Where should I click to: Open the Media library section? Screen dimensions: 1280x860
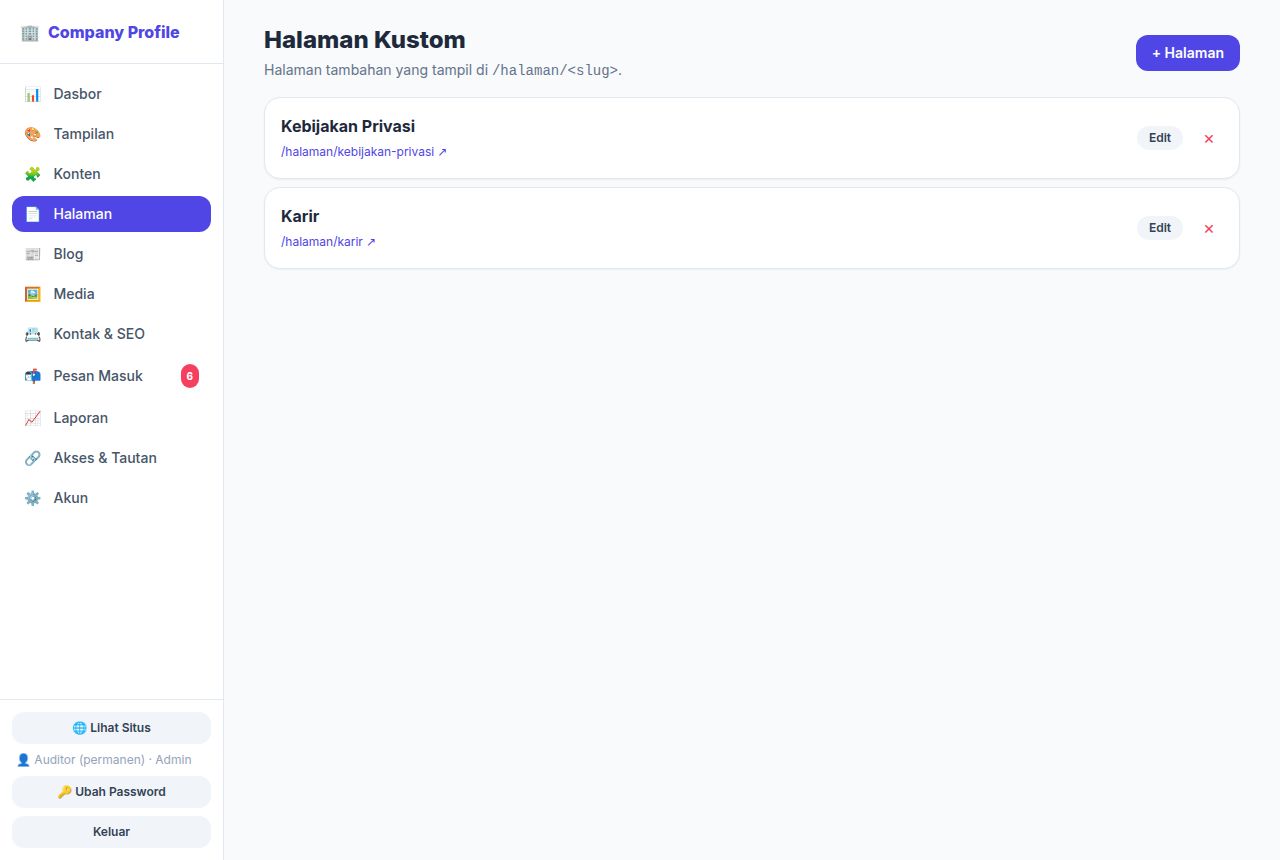click(111, 294)
